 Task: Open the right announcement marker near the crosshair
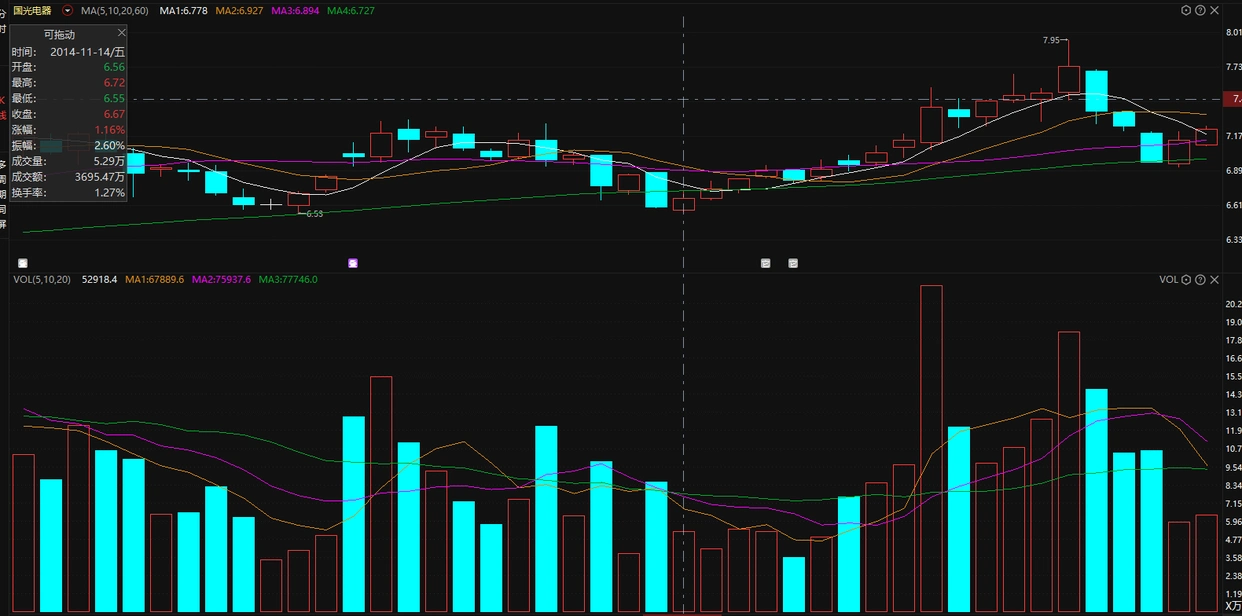click(x=793, y=263)
